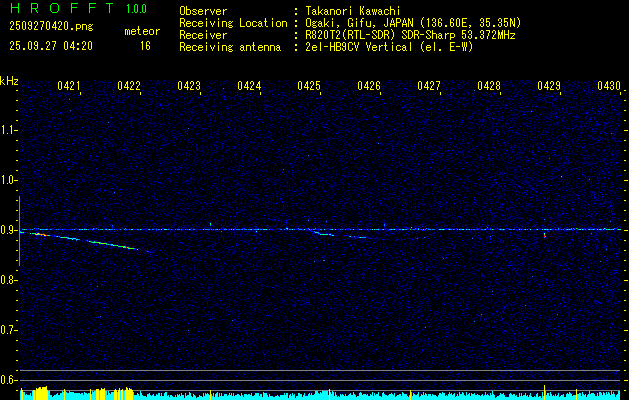
Task: Click the 25.09.27 04:20 timestamp
Action: 50,46
